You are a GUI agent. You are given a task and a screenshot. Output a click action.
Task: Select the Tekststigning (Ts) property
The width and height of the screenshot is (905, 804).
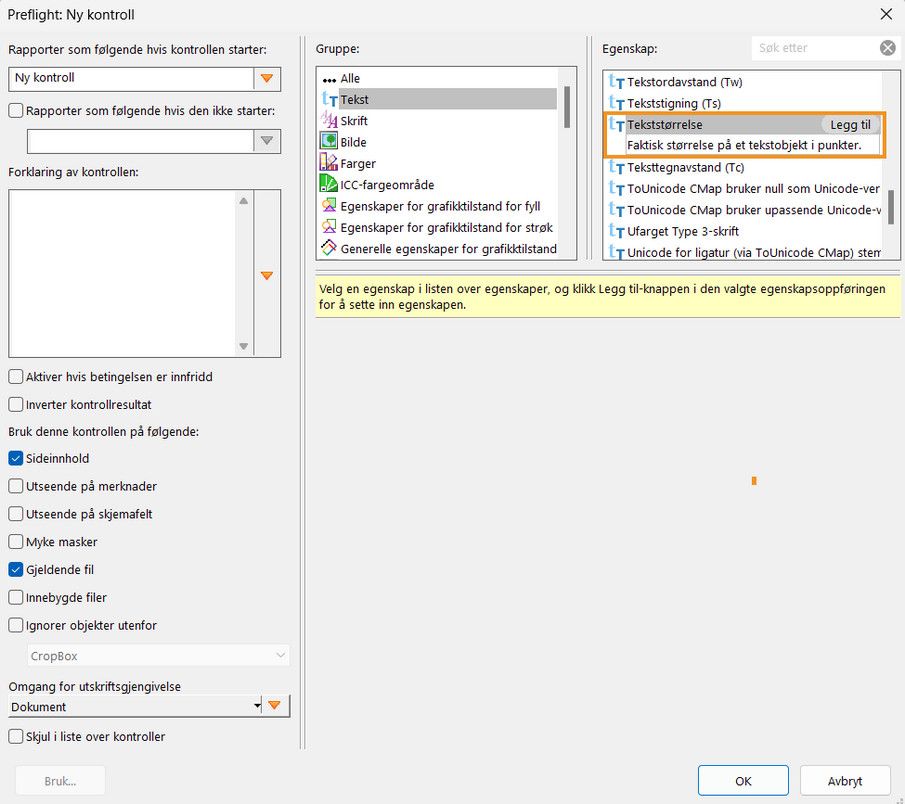(x=674, y=103)
